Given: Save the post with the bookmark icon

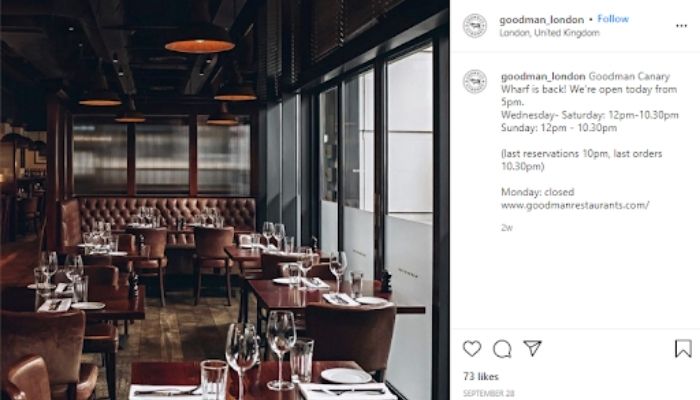Looking at the screenshot, I should 683,349.
